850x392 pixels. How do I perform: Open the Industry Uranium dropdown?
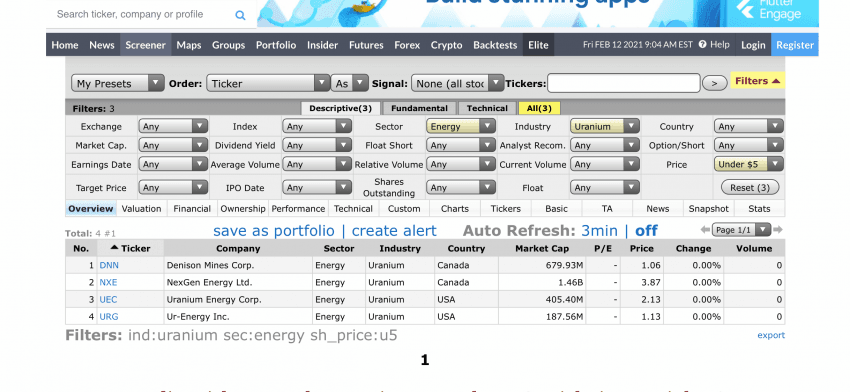(604, 126)
